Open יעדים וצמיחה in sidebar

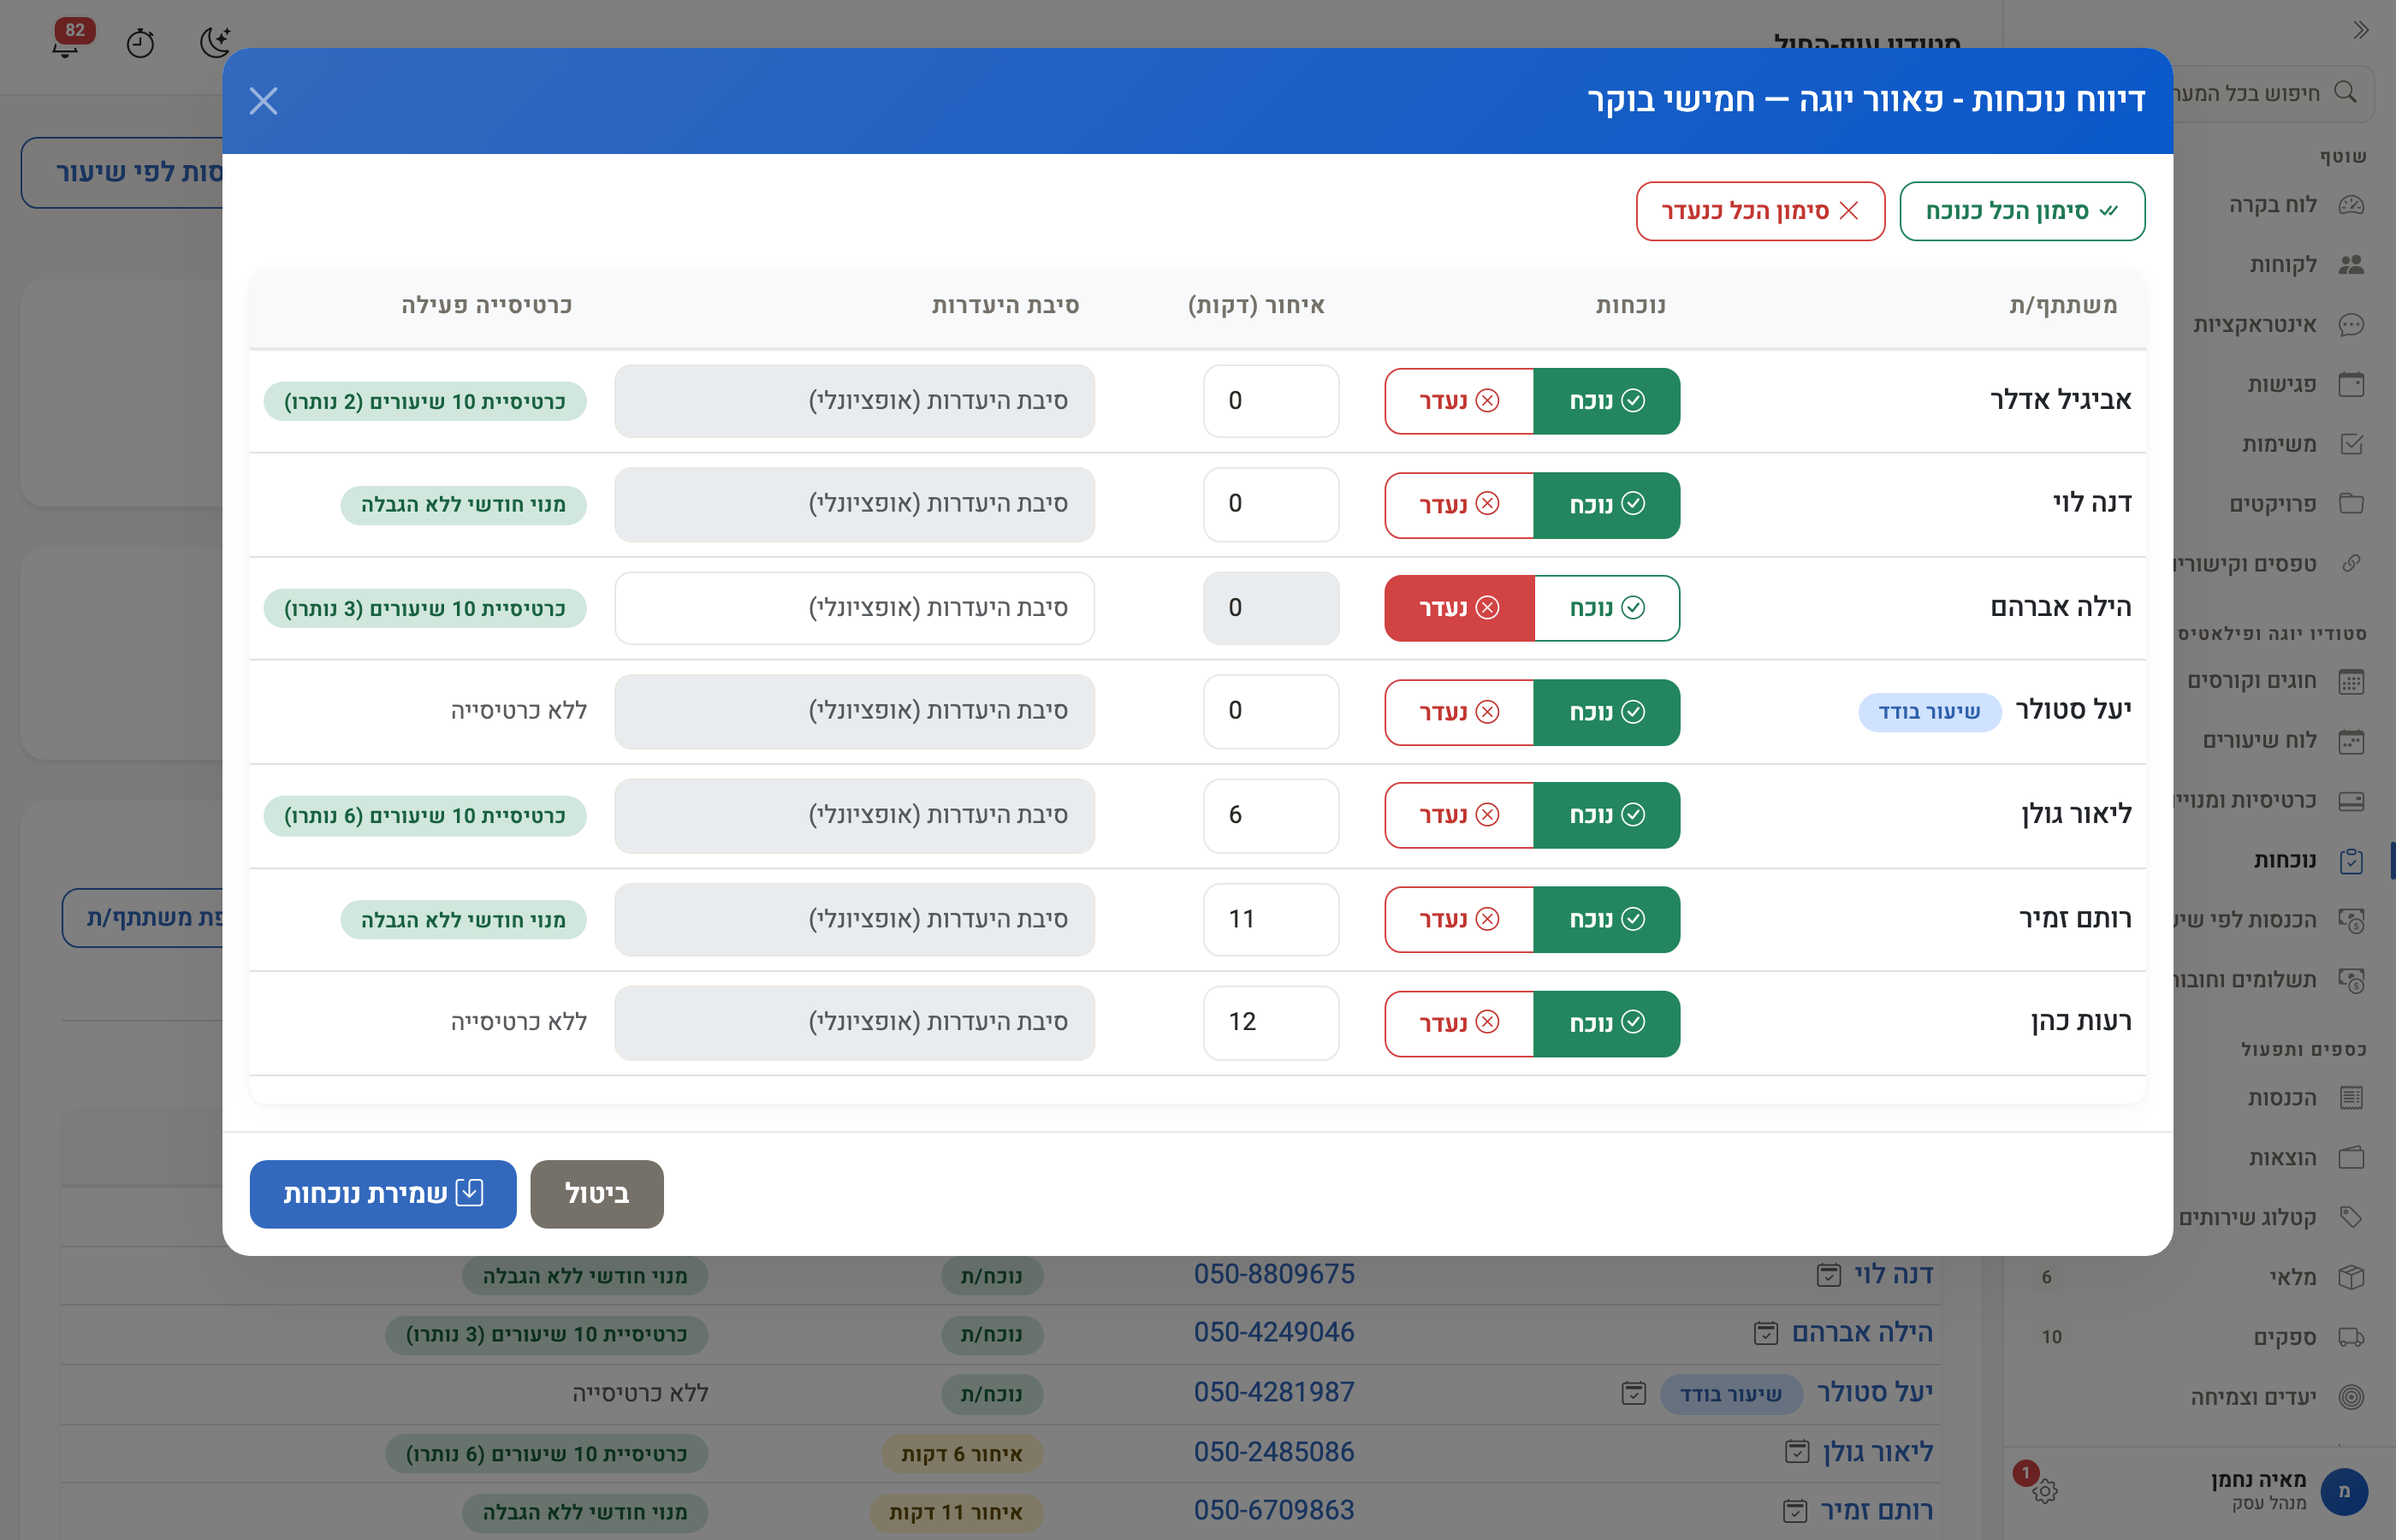(x=2276, y=1397)
